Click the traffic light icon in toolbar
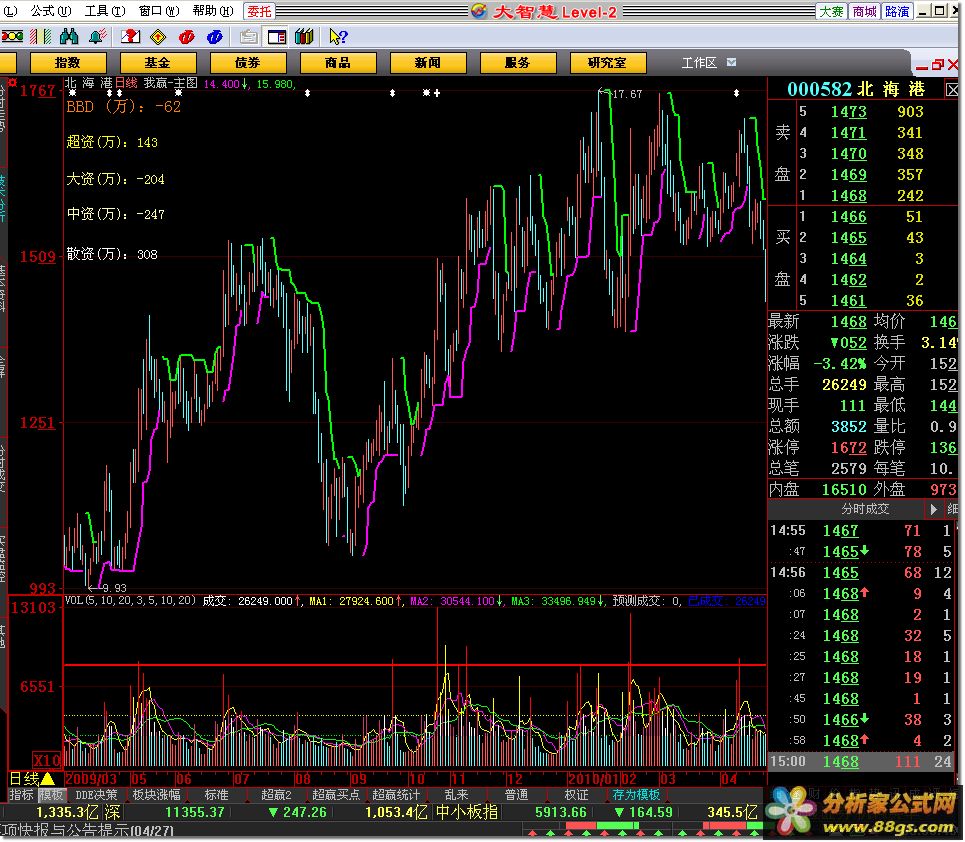 13,37
